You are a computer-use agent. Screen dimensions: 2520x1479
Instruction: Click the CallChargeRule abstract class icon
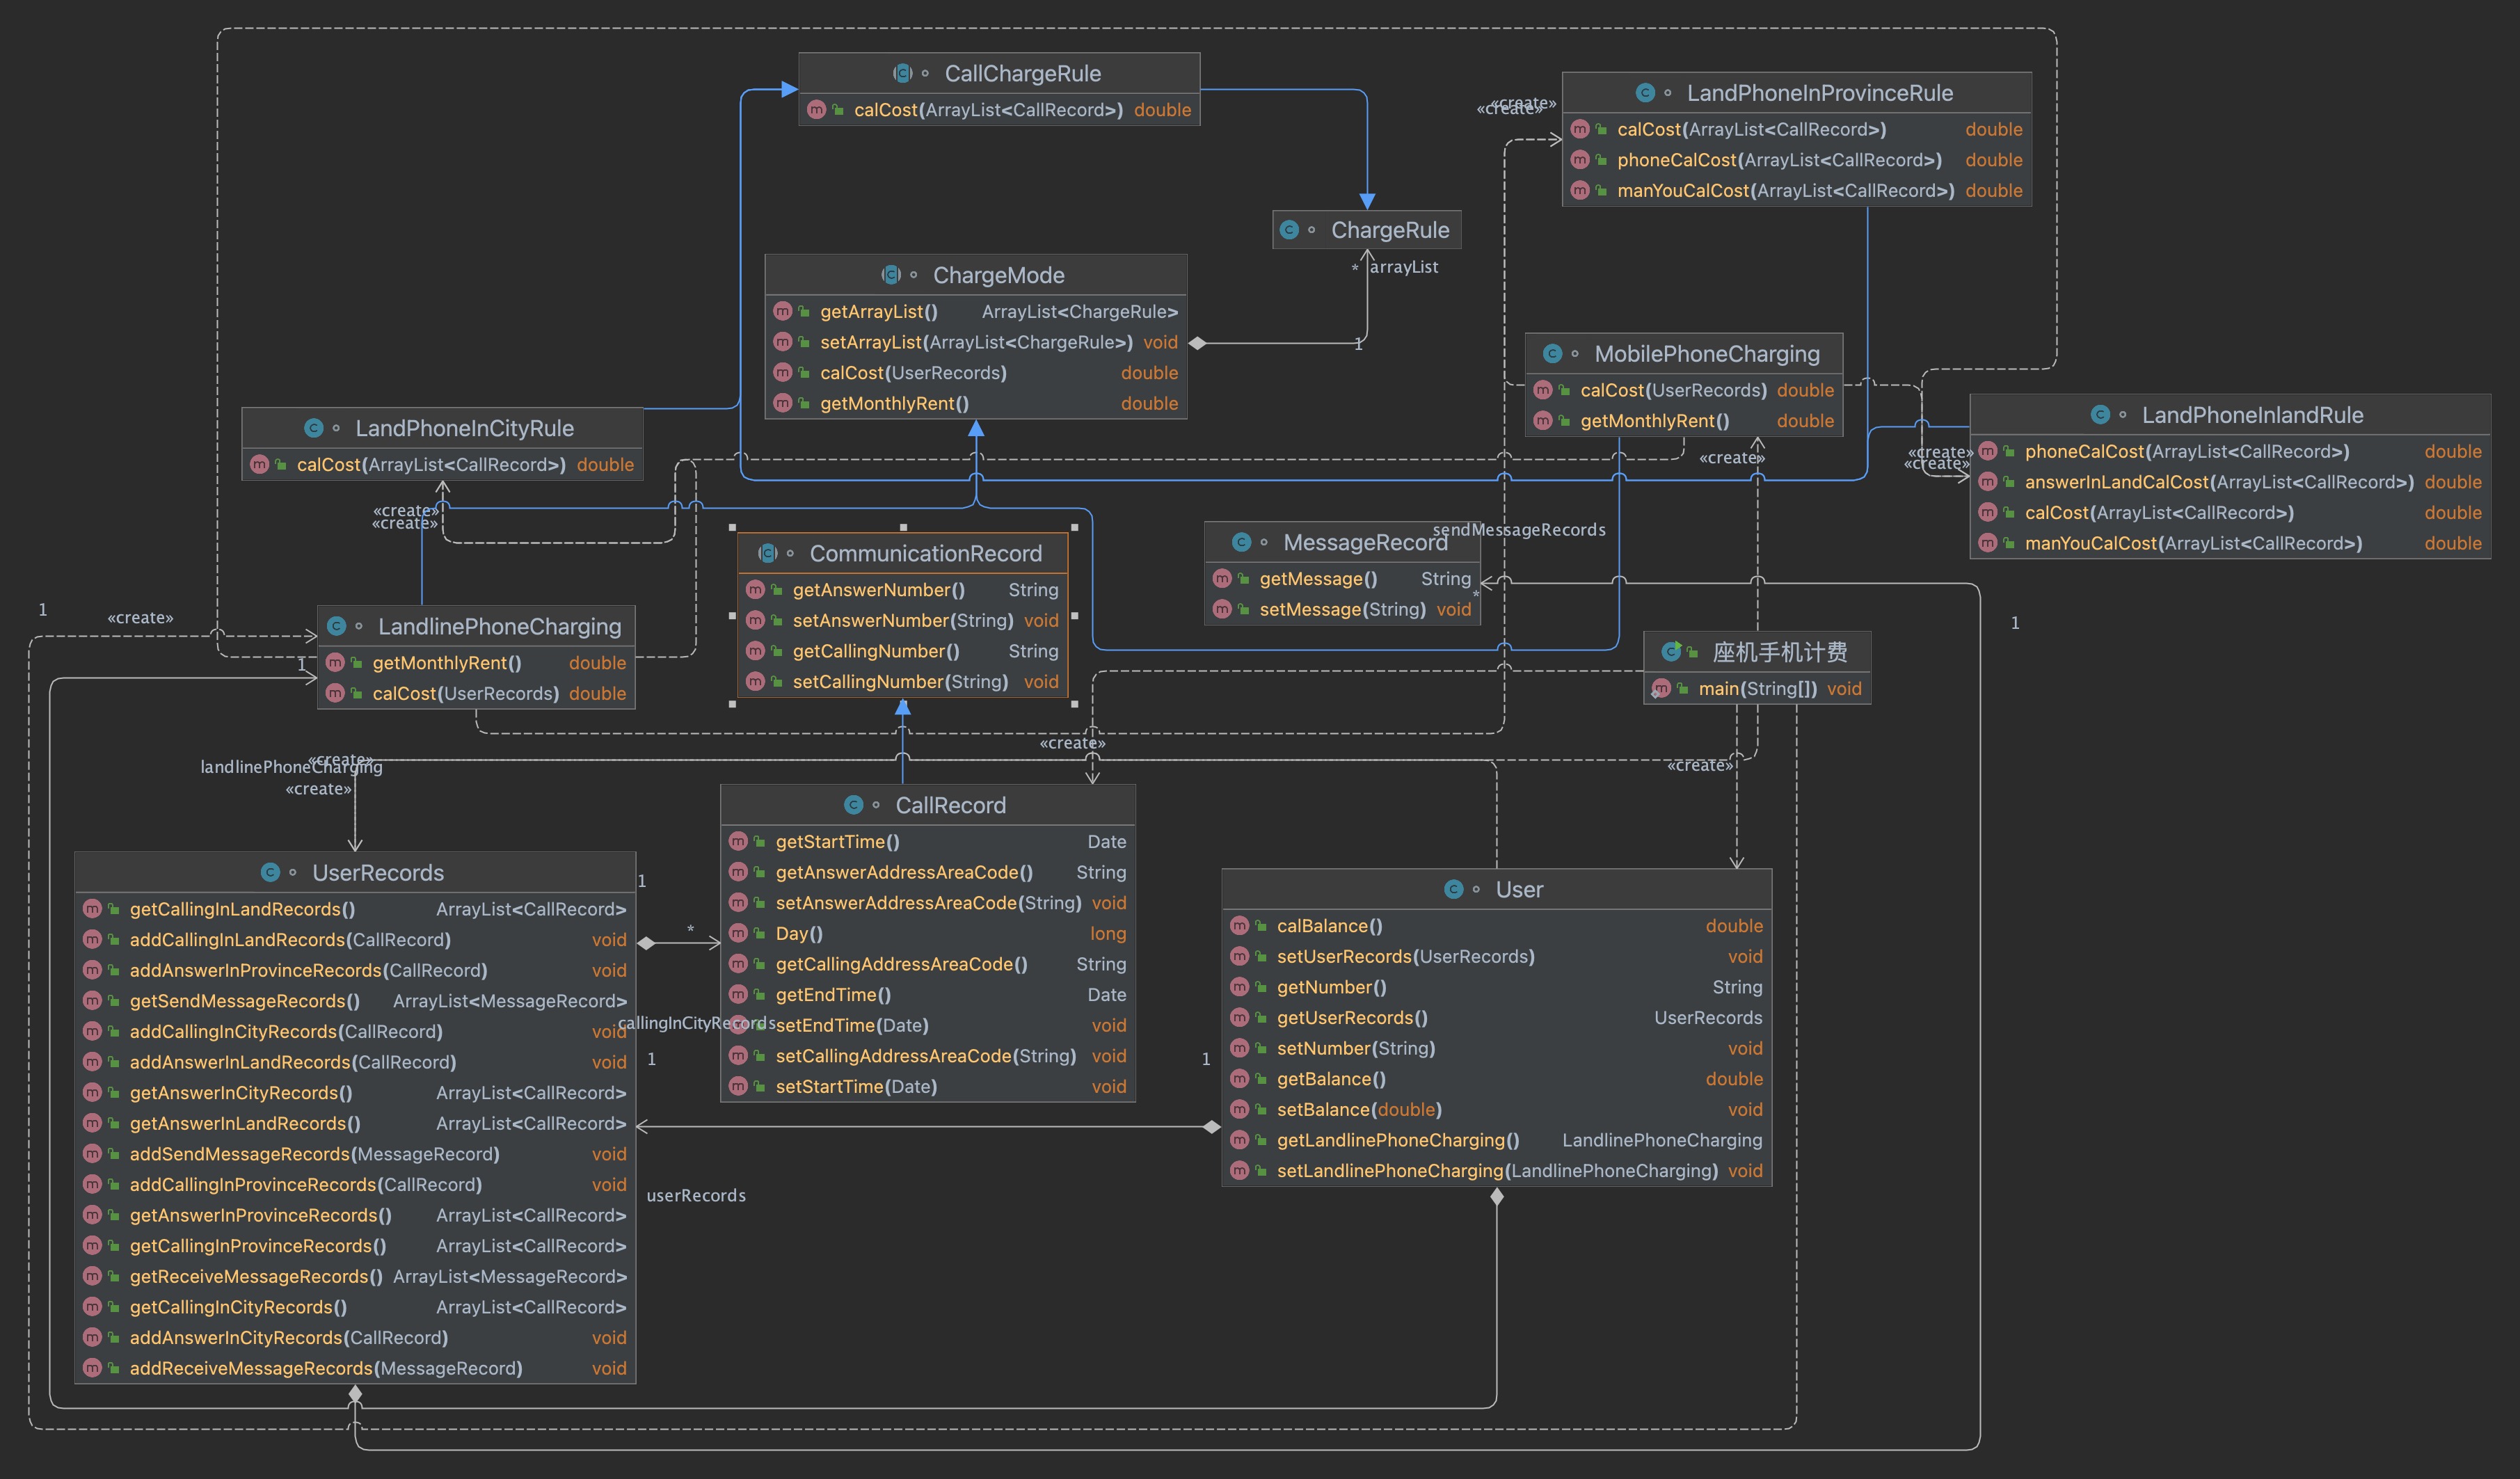click(902, 73)
